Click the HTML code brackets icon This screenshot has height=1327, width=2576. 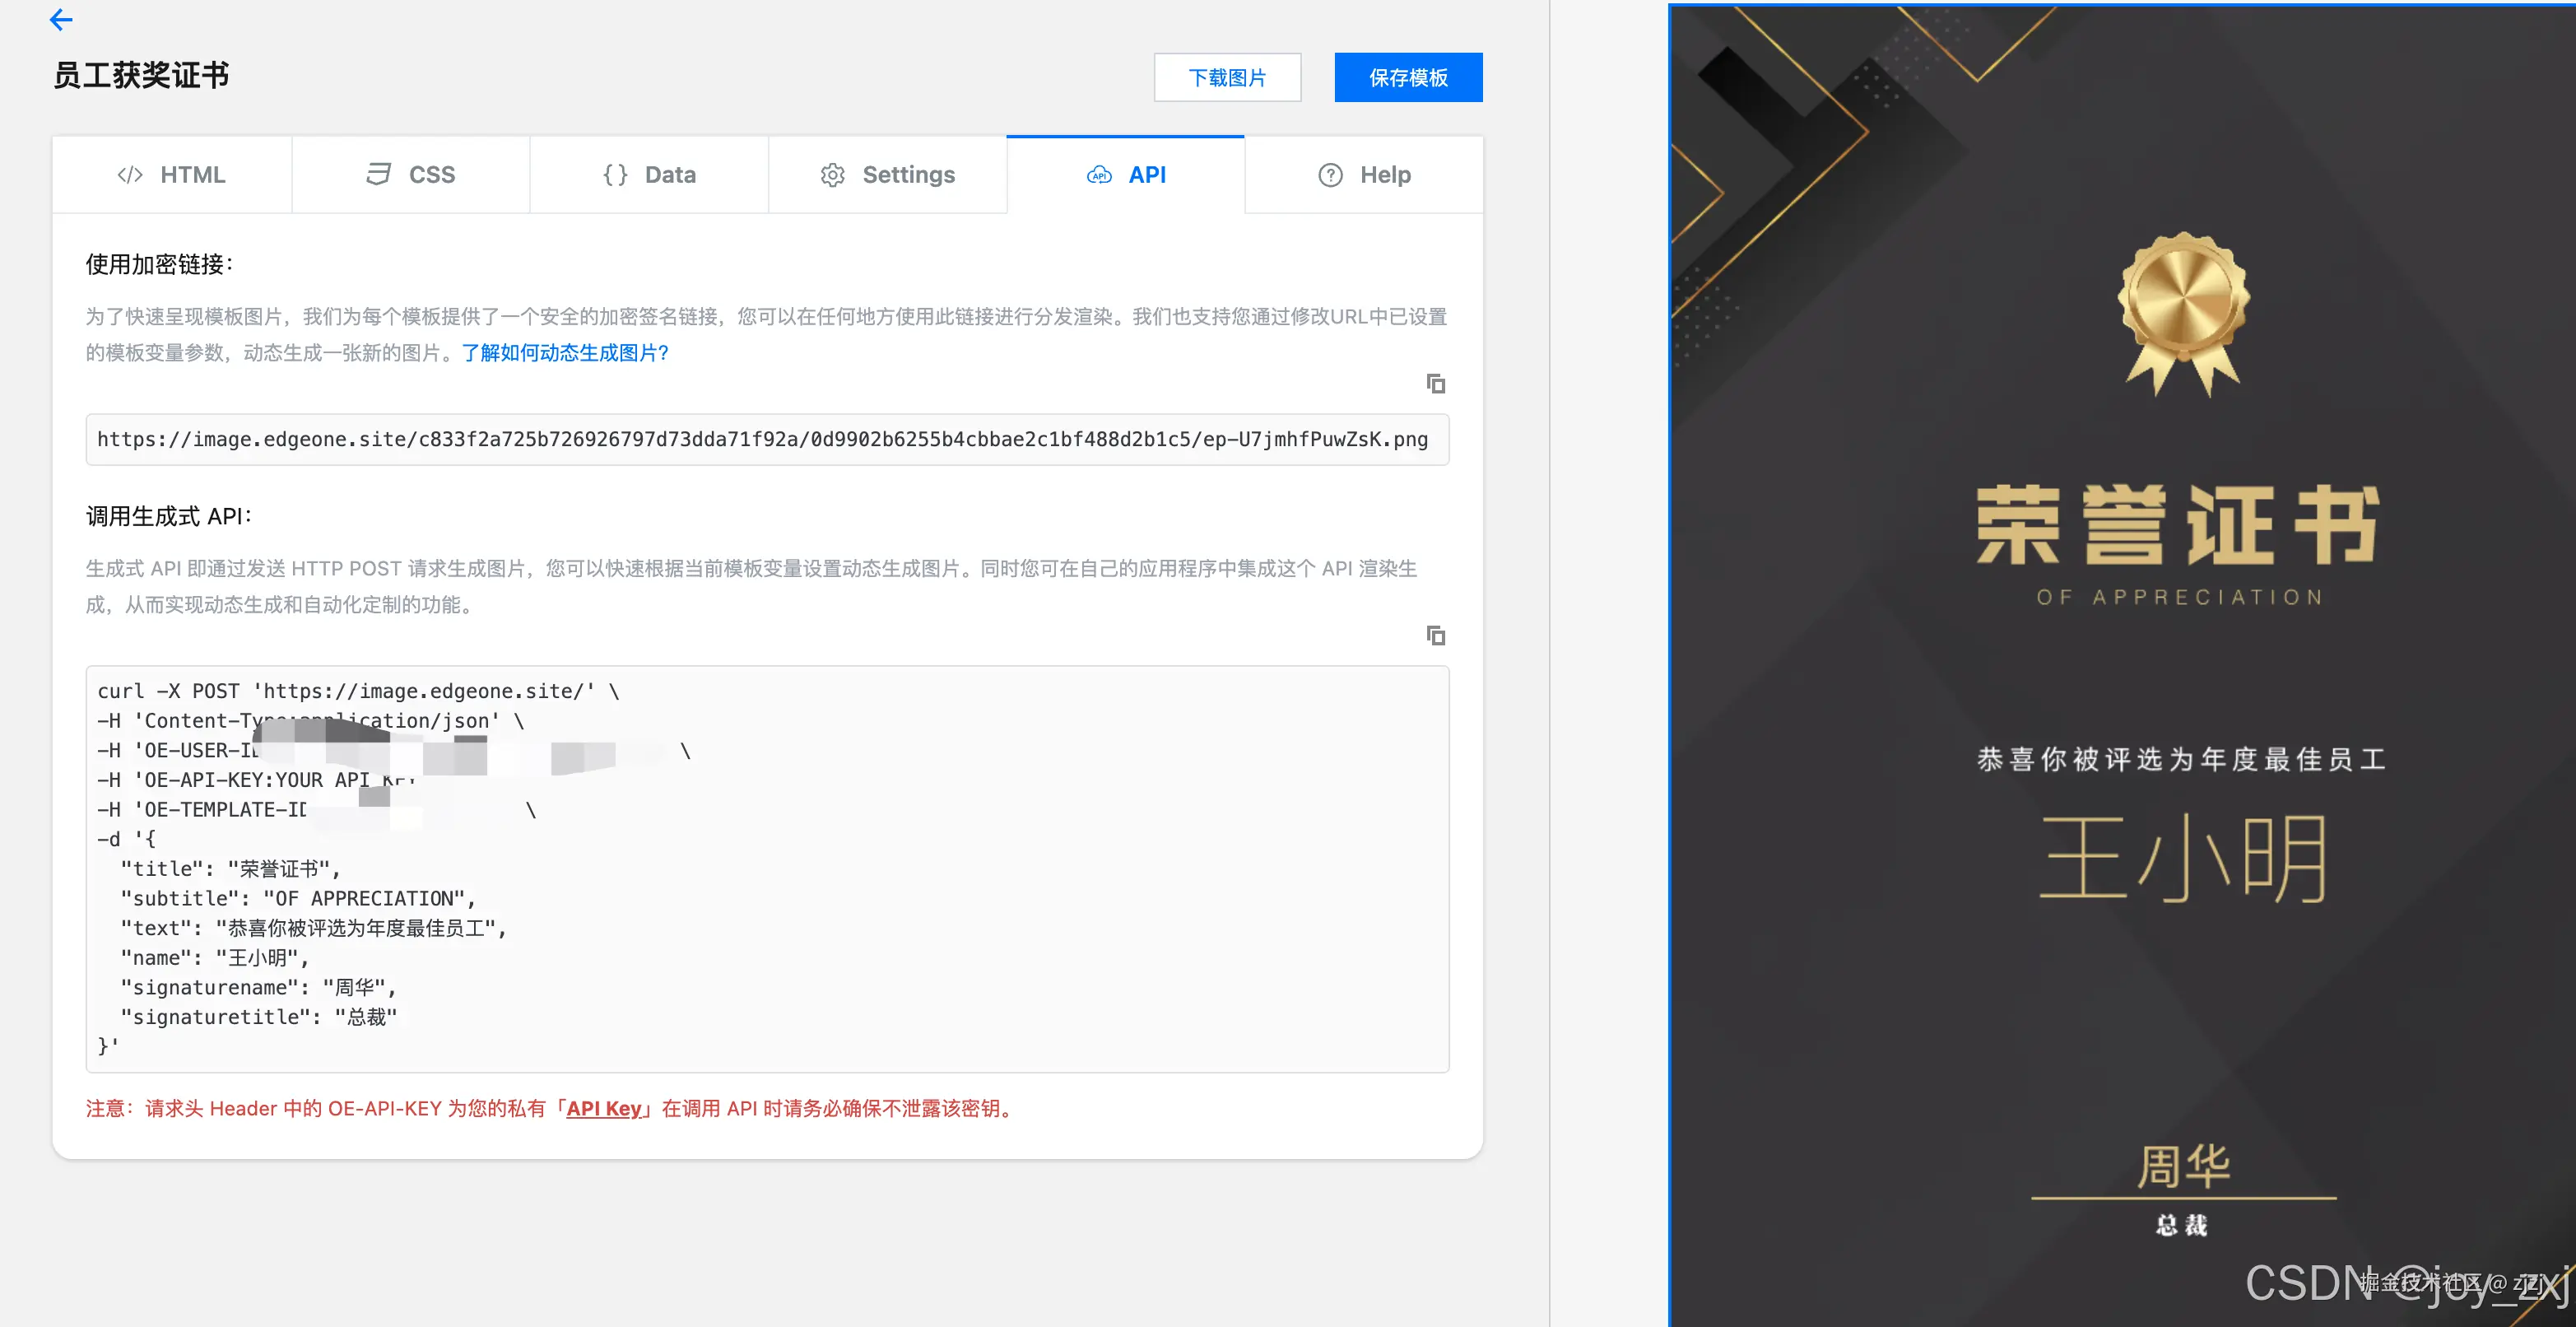[x=130, y=175]
